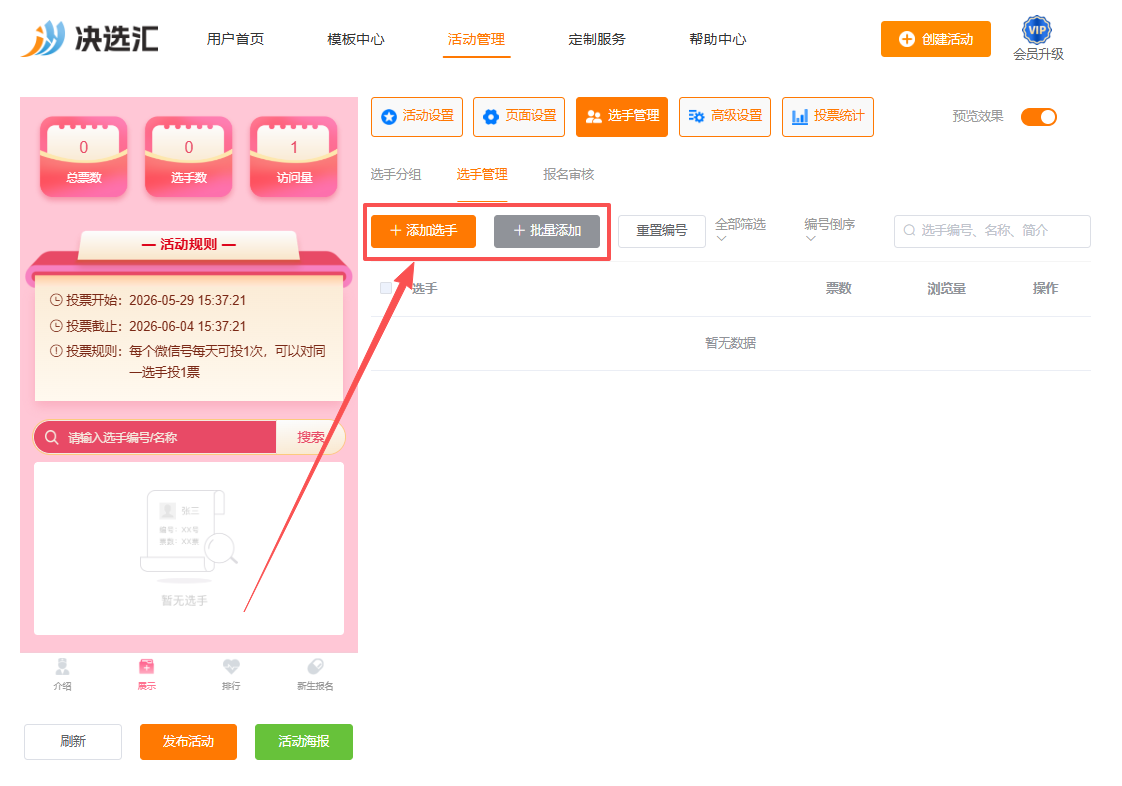Open the 全部筛选 dropdown
Viewport: 1122px width, 786px height.
pyautogui.click(x=740, y=231)
